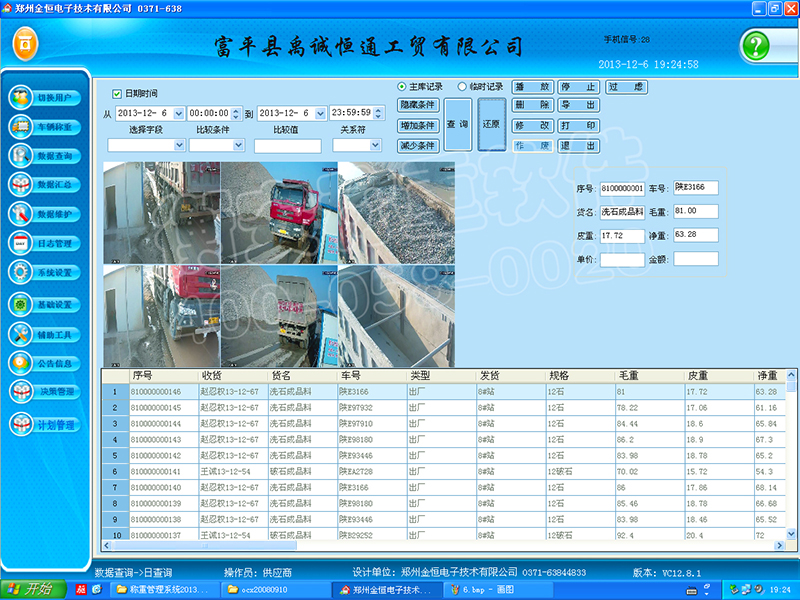Select the 临时记录 radio button
Viewport: 800px width, 600px height.
[462, 87]
